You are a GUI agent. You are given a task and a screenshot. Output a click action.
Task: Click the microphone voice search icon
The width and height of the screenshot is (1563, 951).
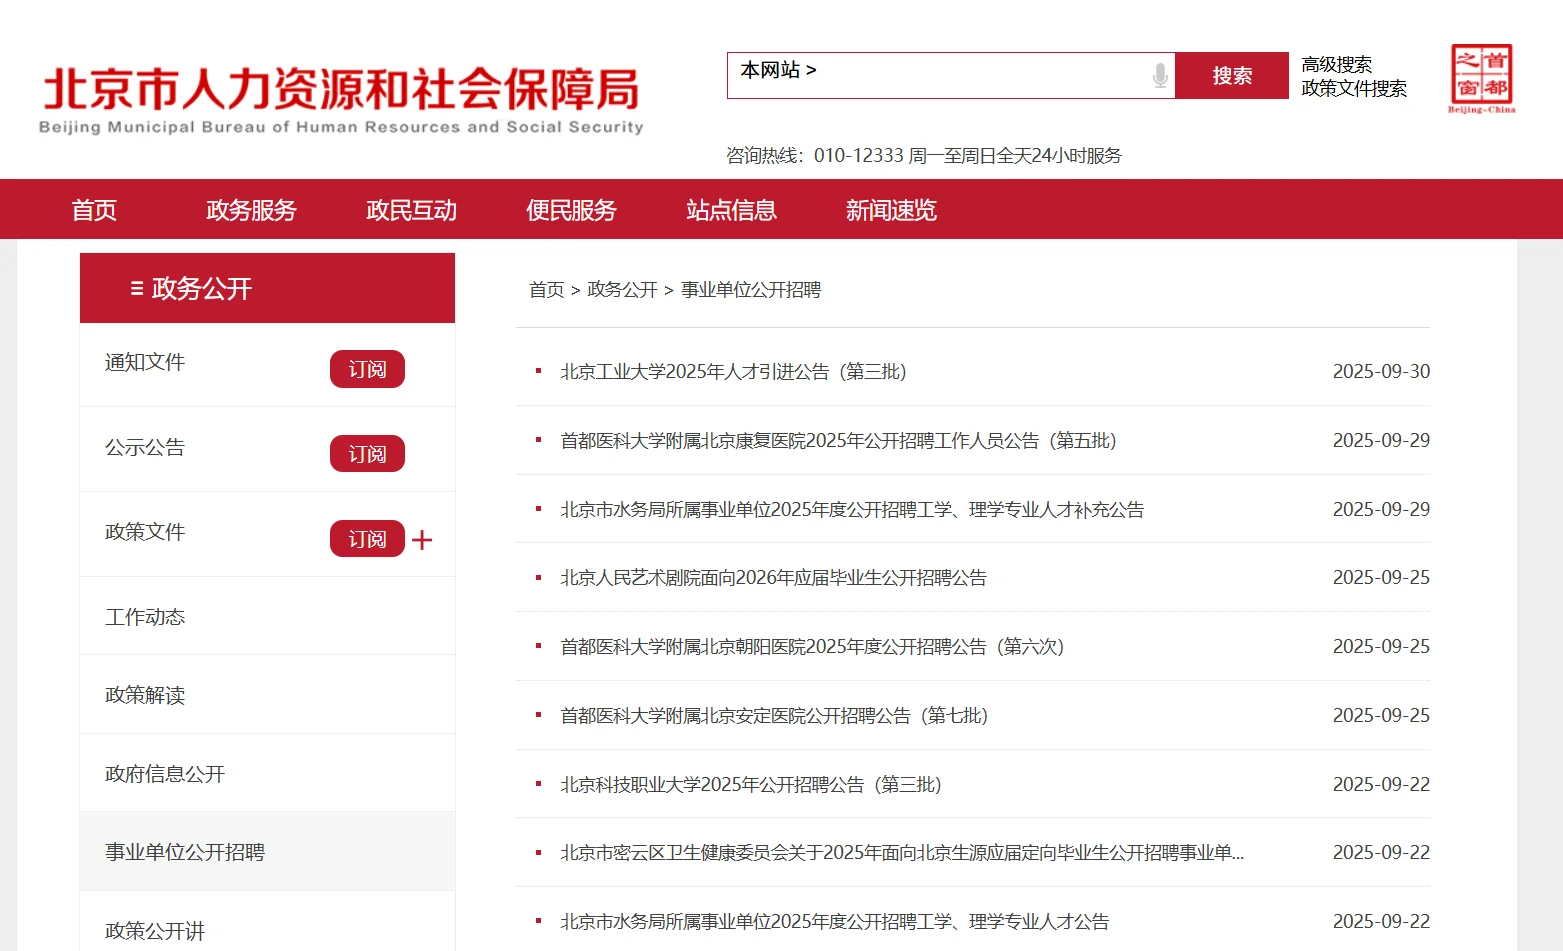[1160, 76]
